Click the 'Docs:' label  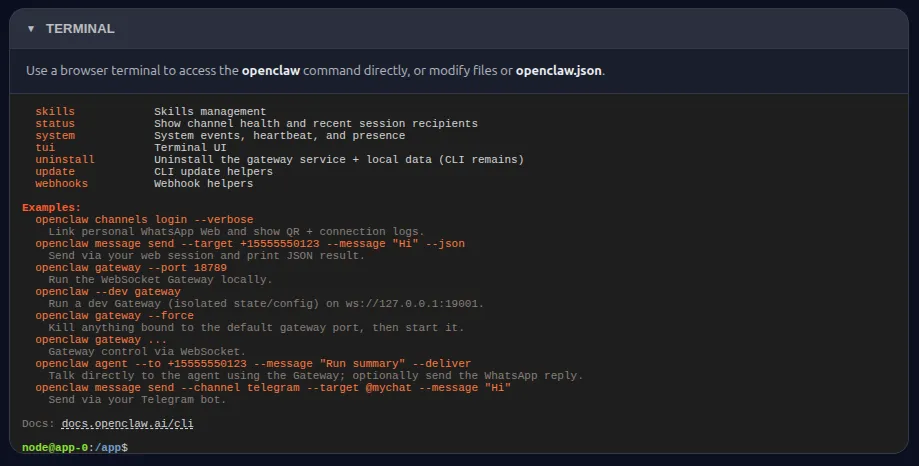[39, 424]
